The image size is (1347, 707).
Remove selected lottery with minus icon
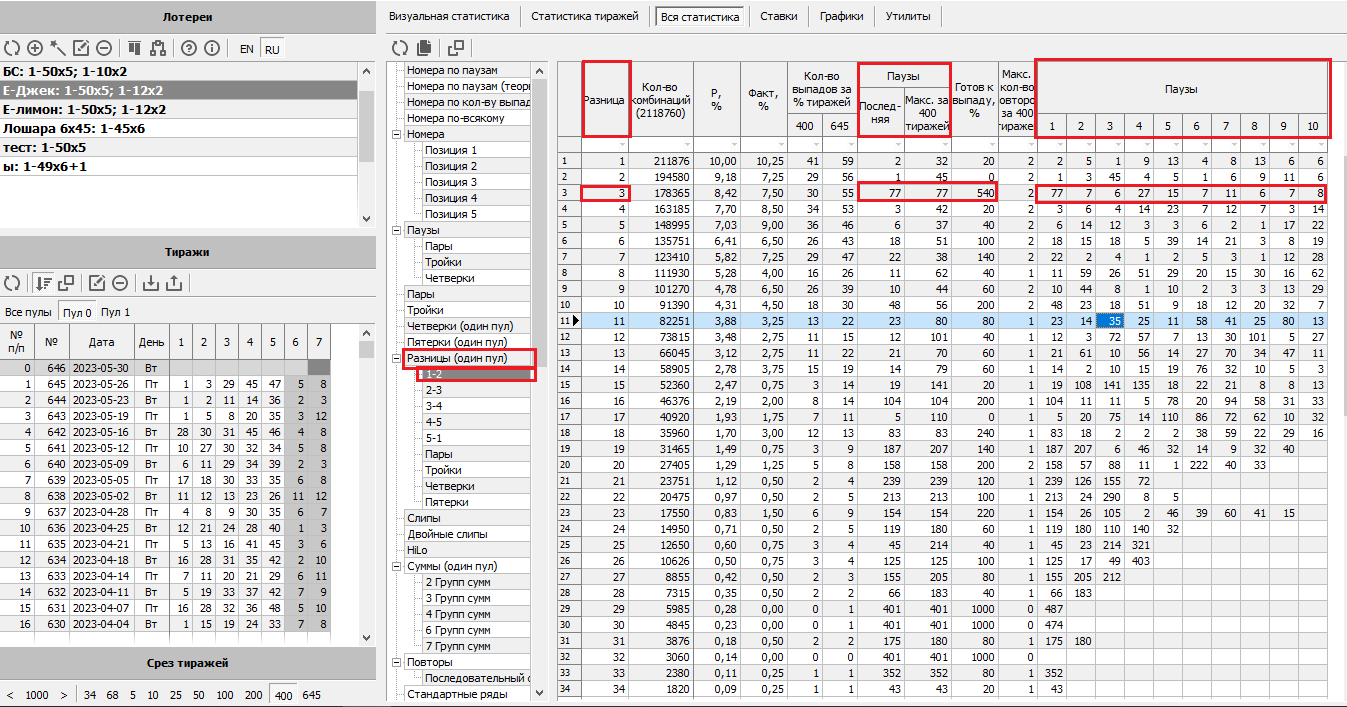[x=104, y=48]
